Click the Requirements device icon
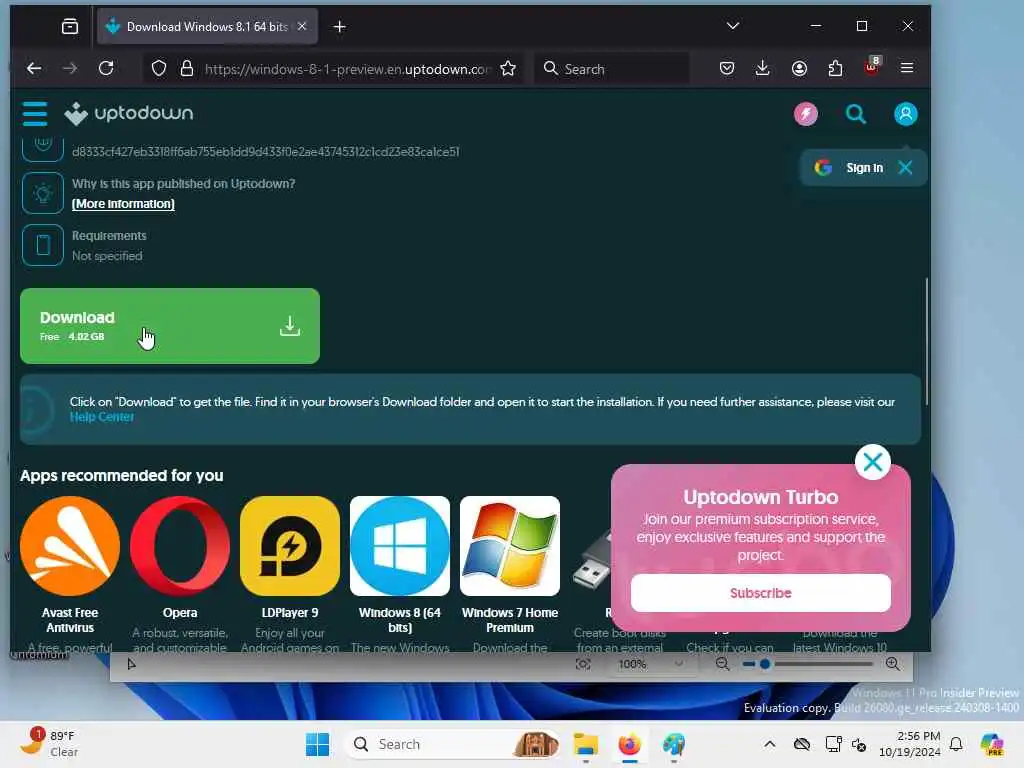 [x=42, y=245]
